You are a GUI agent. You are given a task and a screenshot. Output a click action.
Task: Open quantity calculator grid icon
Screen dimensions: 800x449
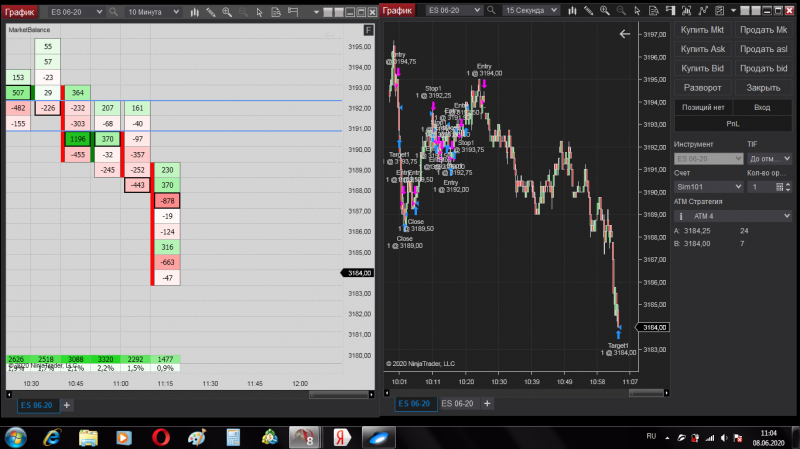pos(779,187)
